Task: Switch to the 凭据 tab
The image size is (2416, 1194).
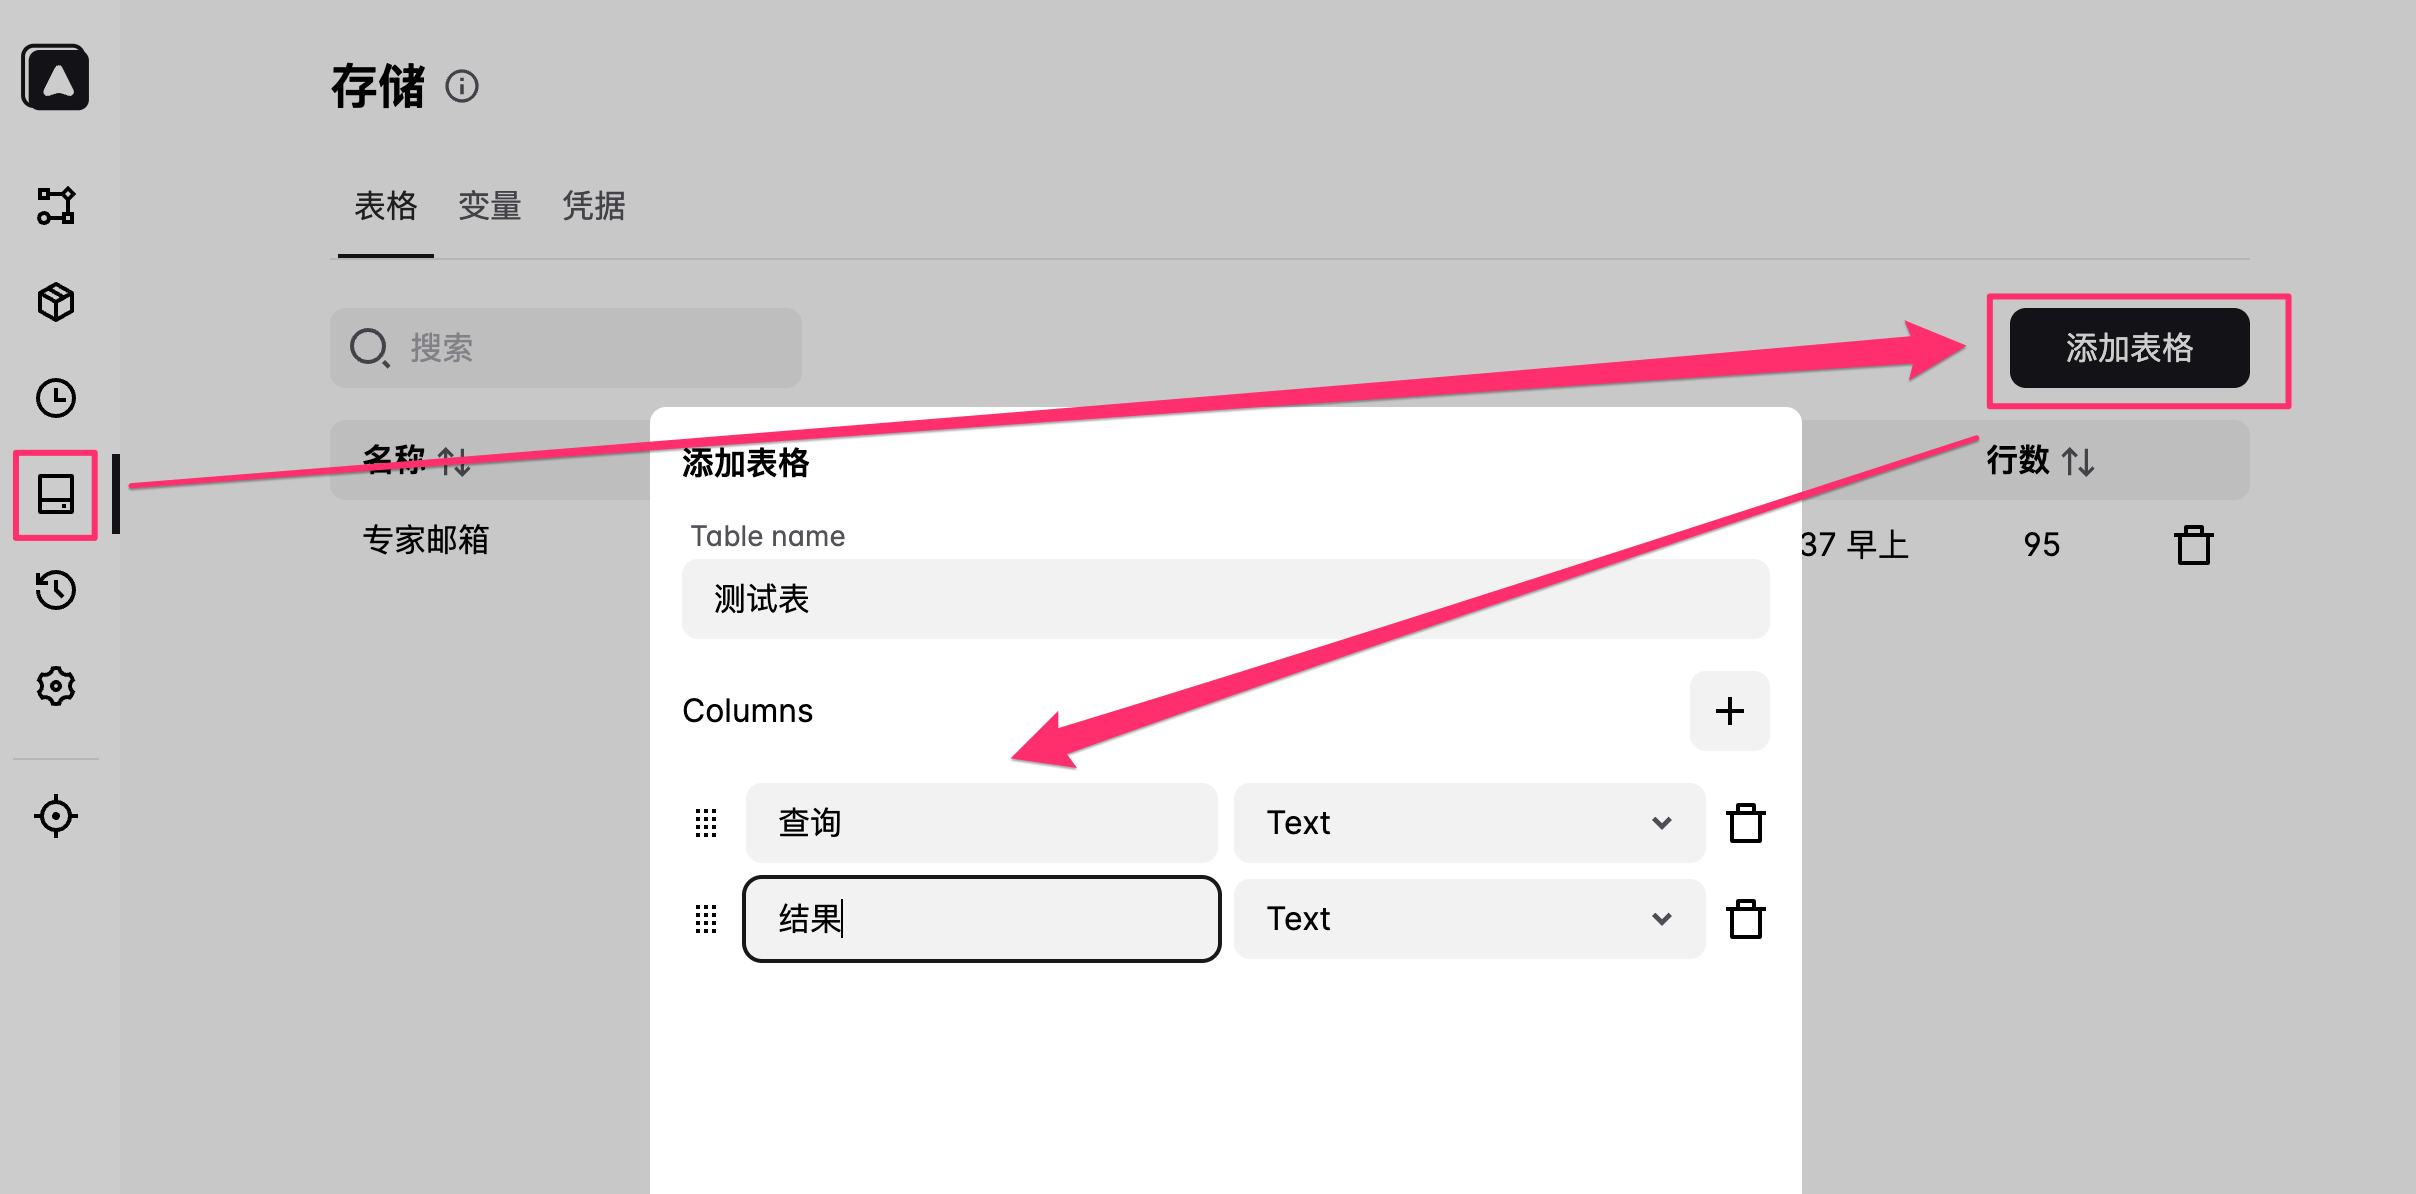Action: coord(594,206)
